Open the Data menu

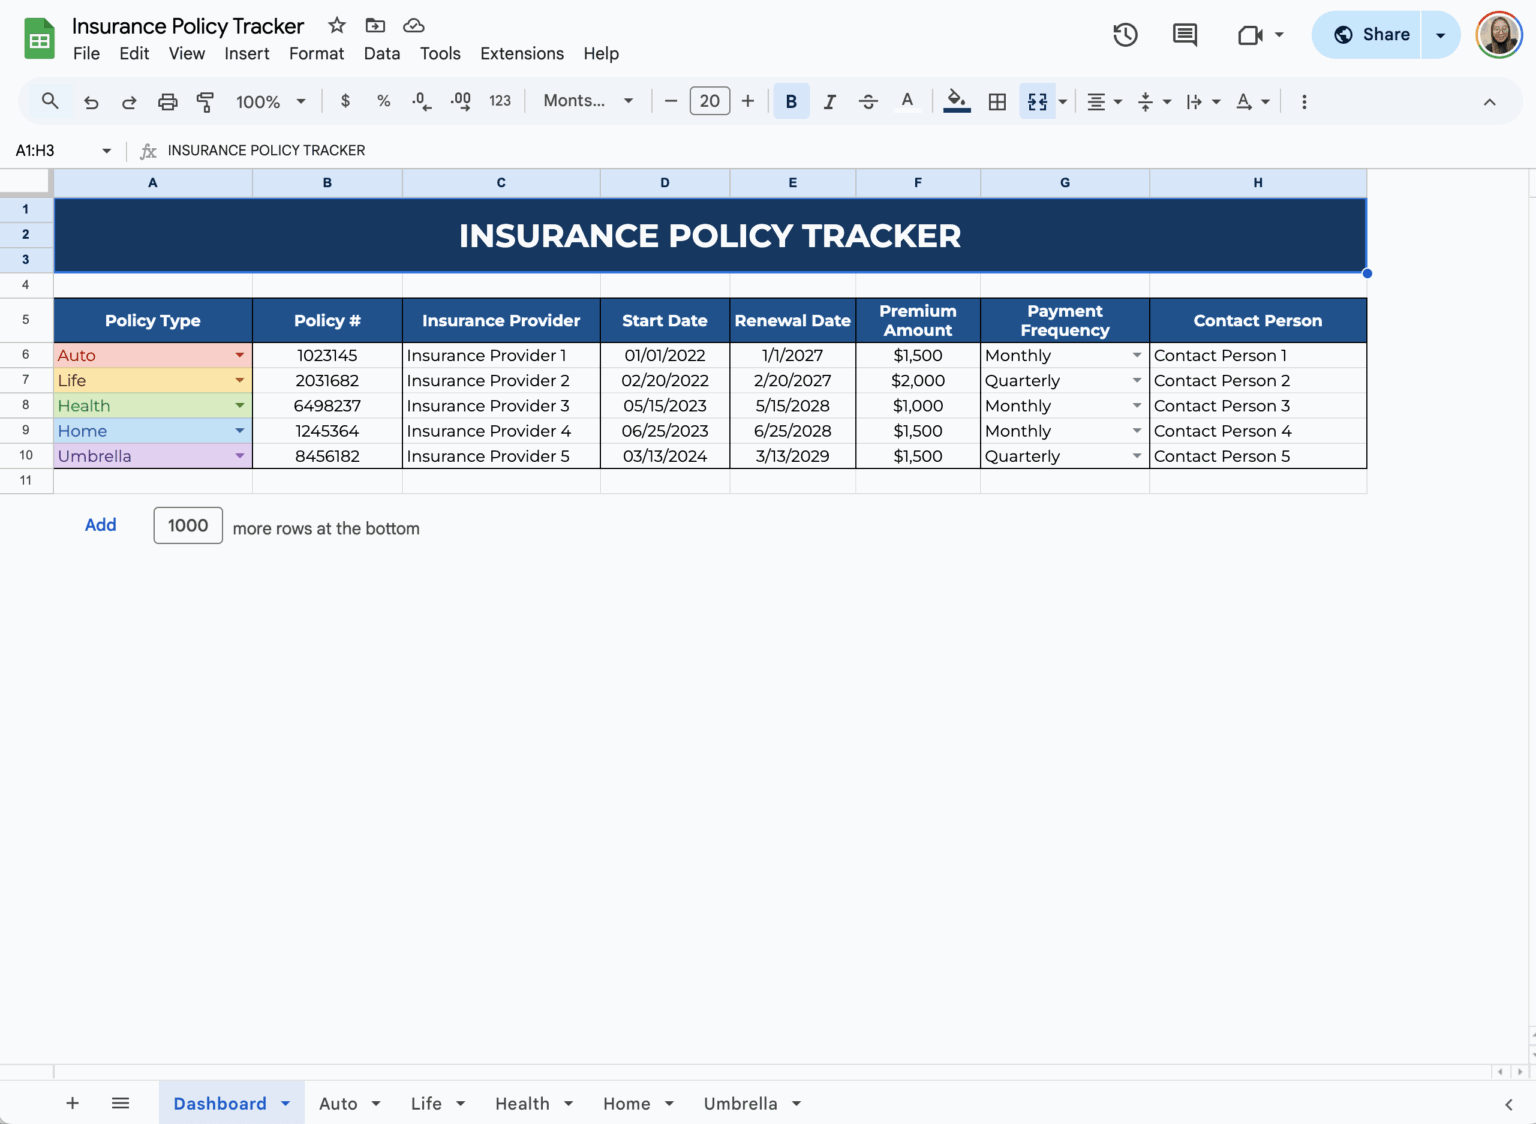pyautogui.click(x=382, y=53)
